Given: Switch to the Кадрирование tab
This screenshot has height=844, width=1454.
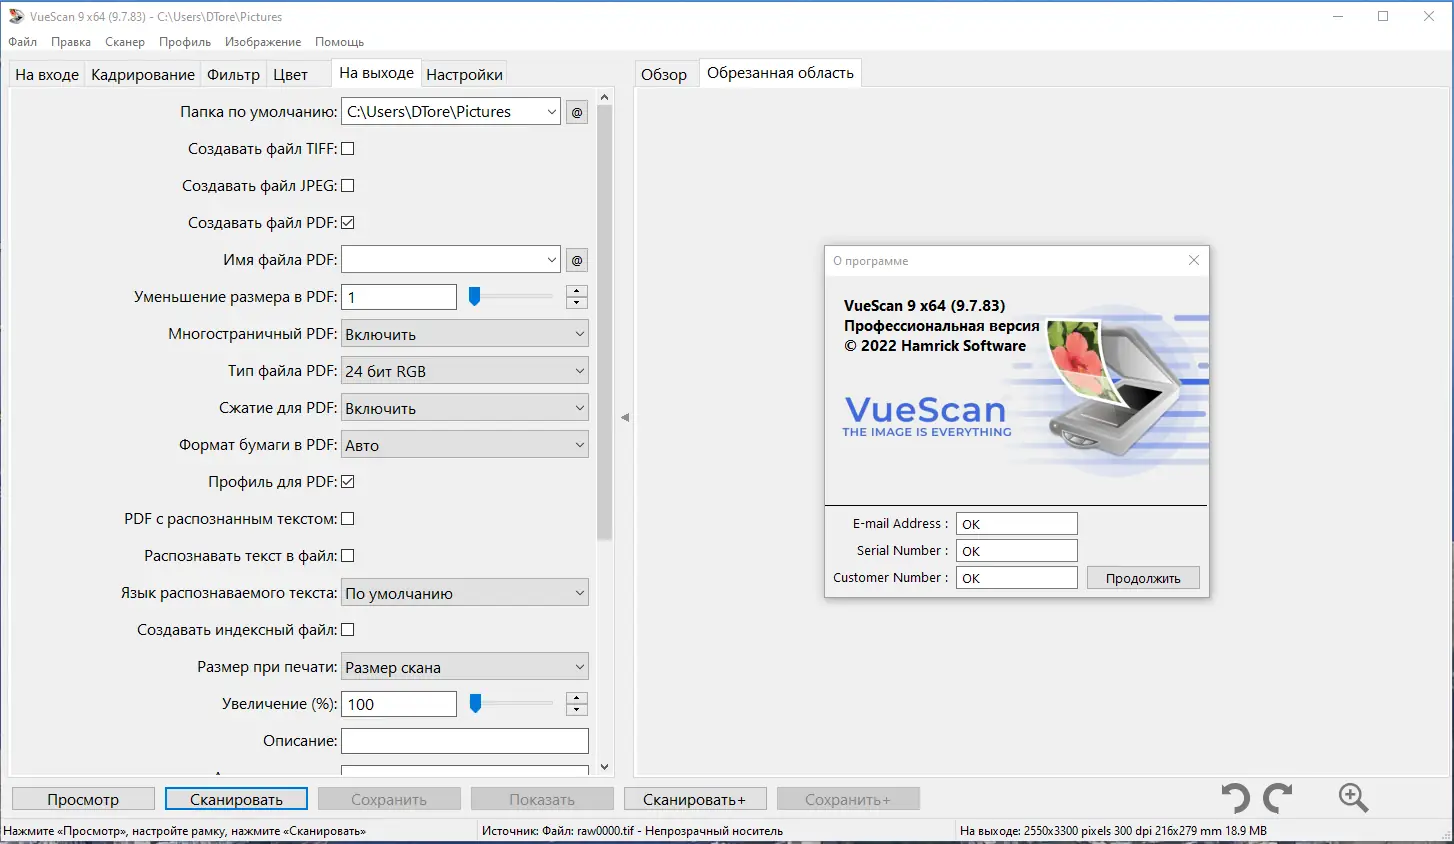Looking at the screenshot, I should (143, 75).
